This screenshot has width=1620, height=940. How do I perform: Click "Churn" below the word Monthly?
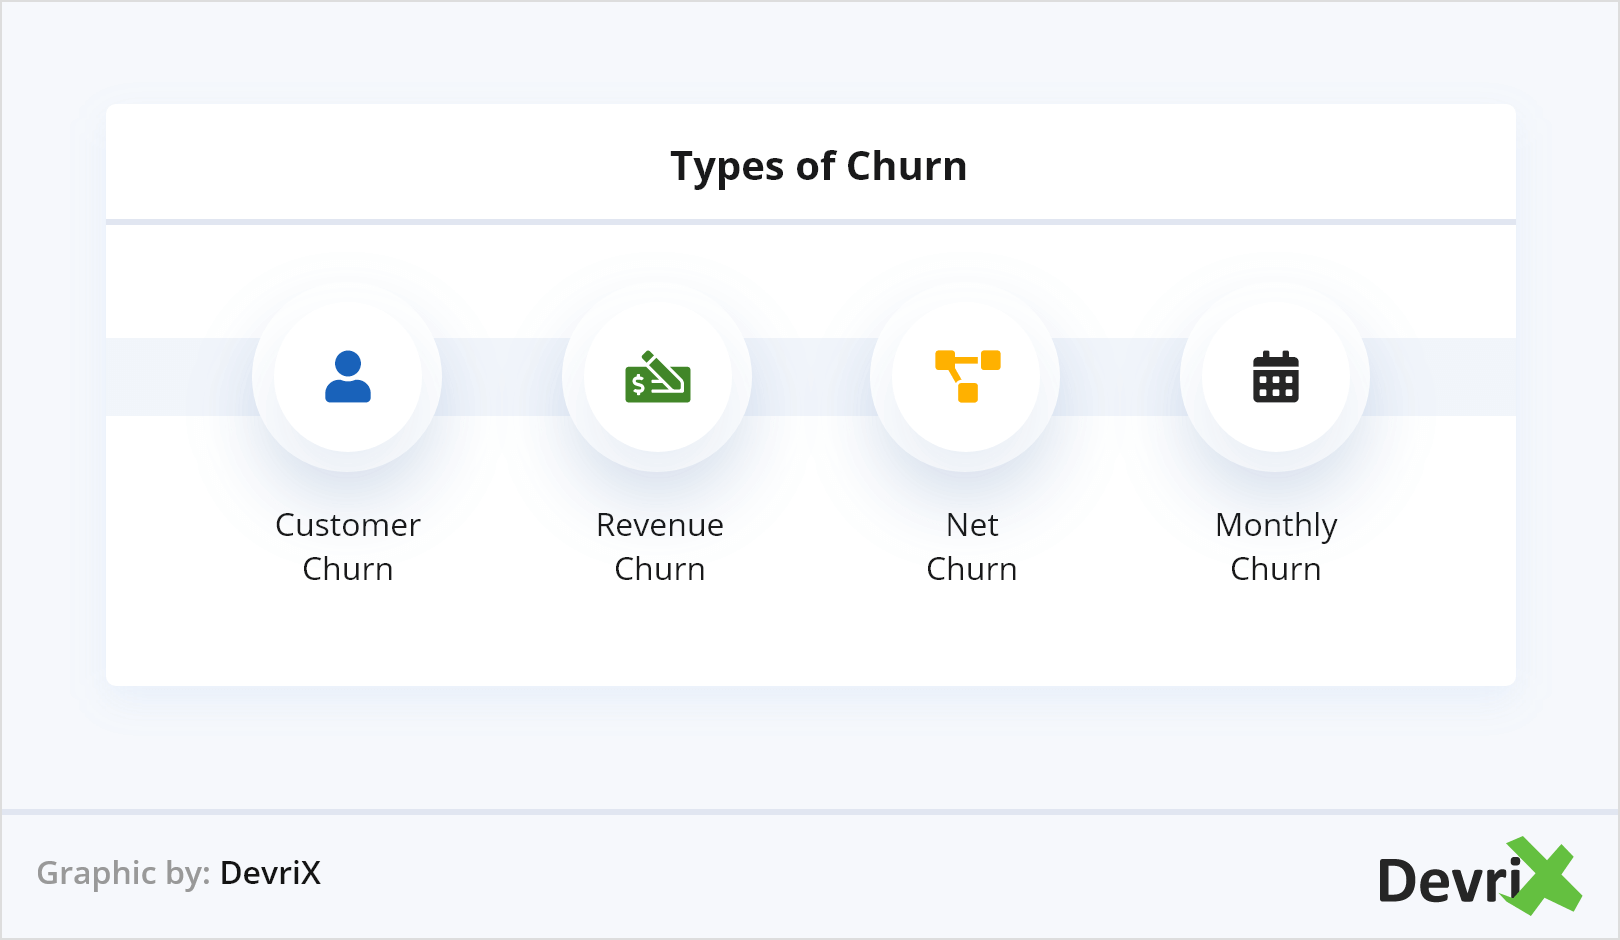click(1276, 569)
